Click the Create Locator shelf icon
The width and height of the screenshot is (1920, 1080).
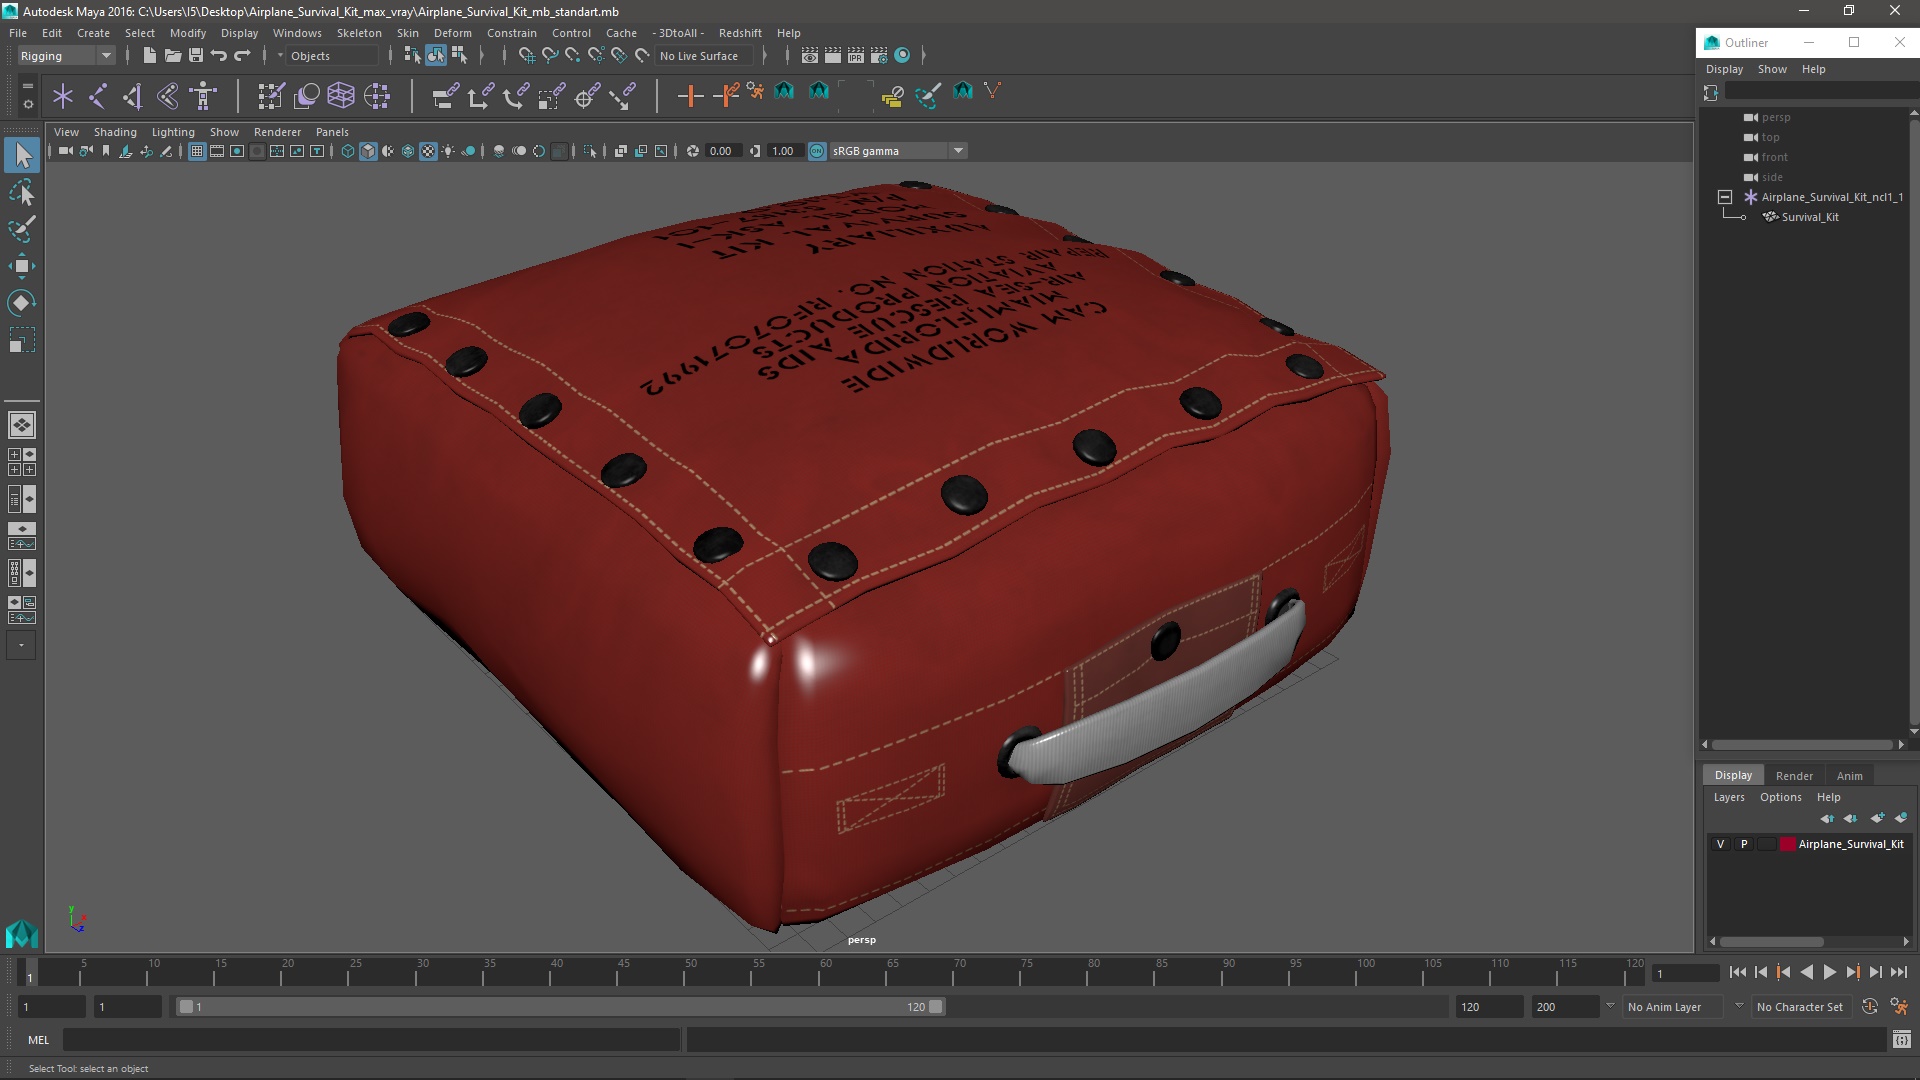[x=63, y=96]
